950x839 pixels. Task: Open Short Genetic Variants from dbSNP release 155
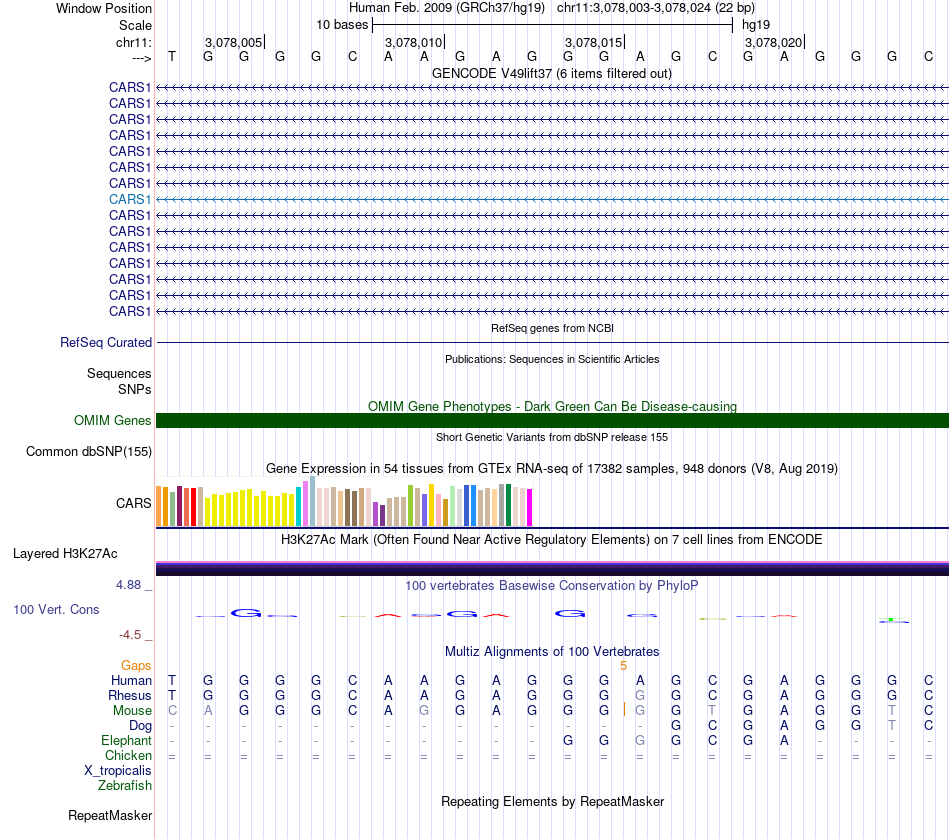[x=552, y=437]
